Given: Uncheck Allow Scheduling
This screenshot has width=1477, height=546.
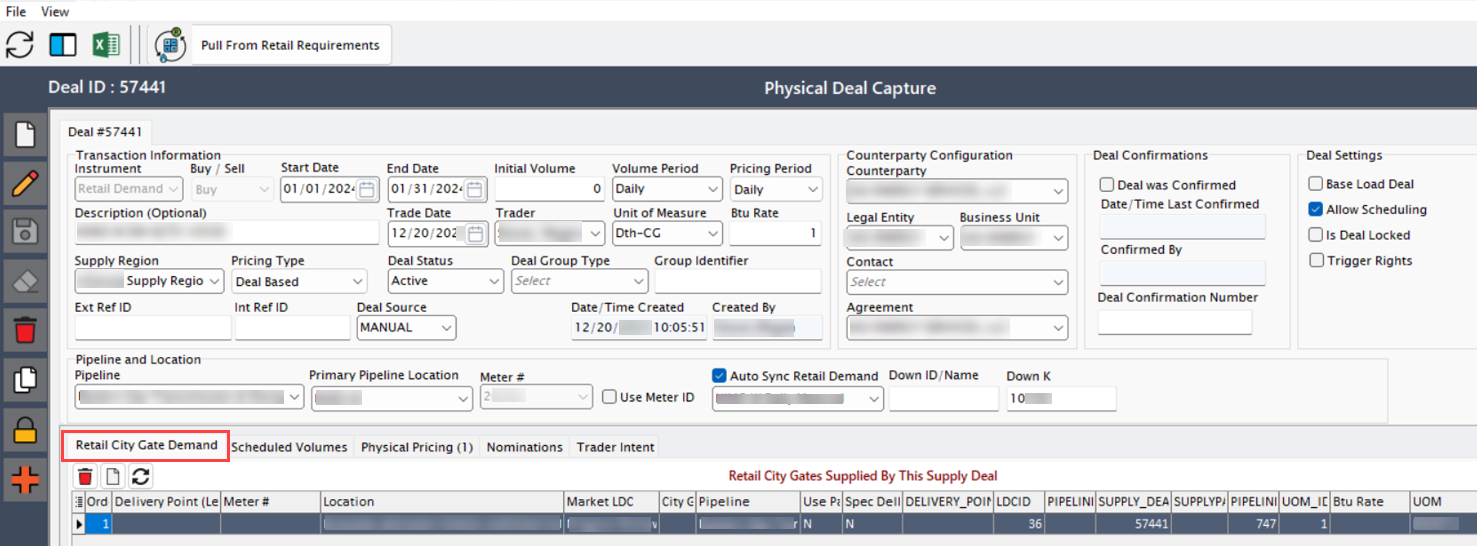Looking at the screenshot, I should 1316,210.
